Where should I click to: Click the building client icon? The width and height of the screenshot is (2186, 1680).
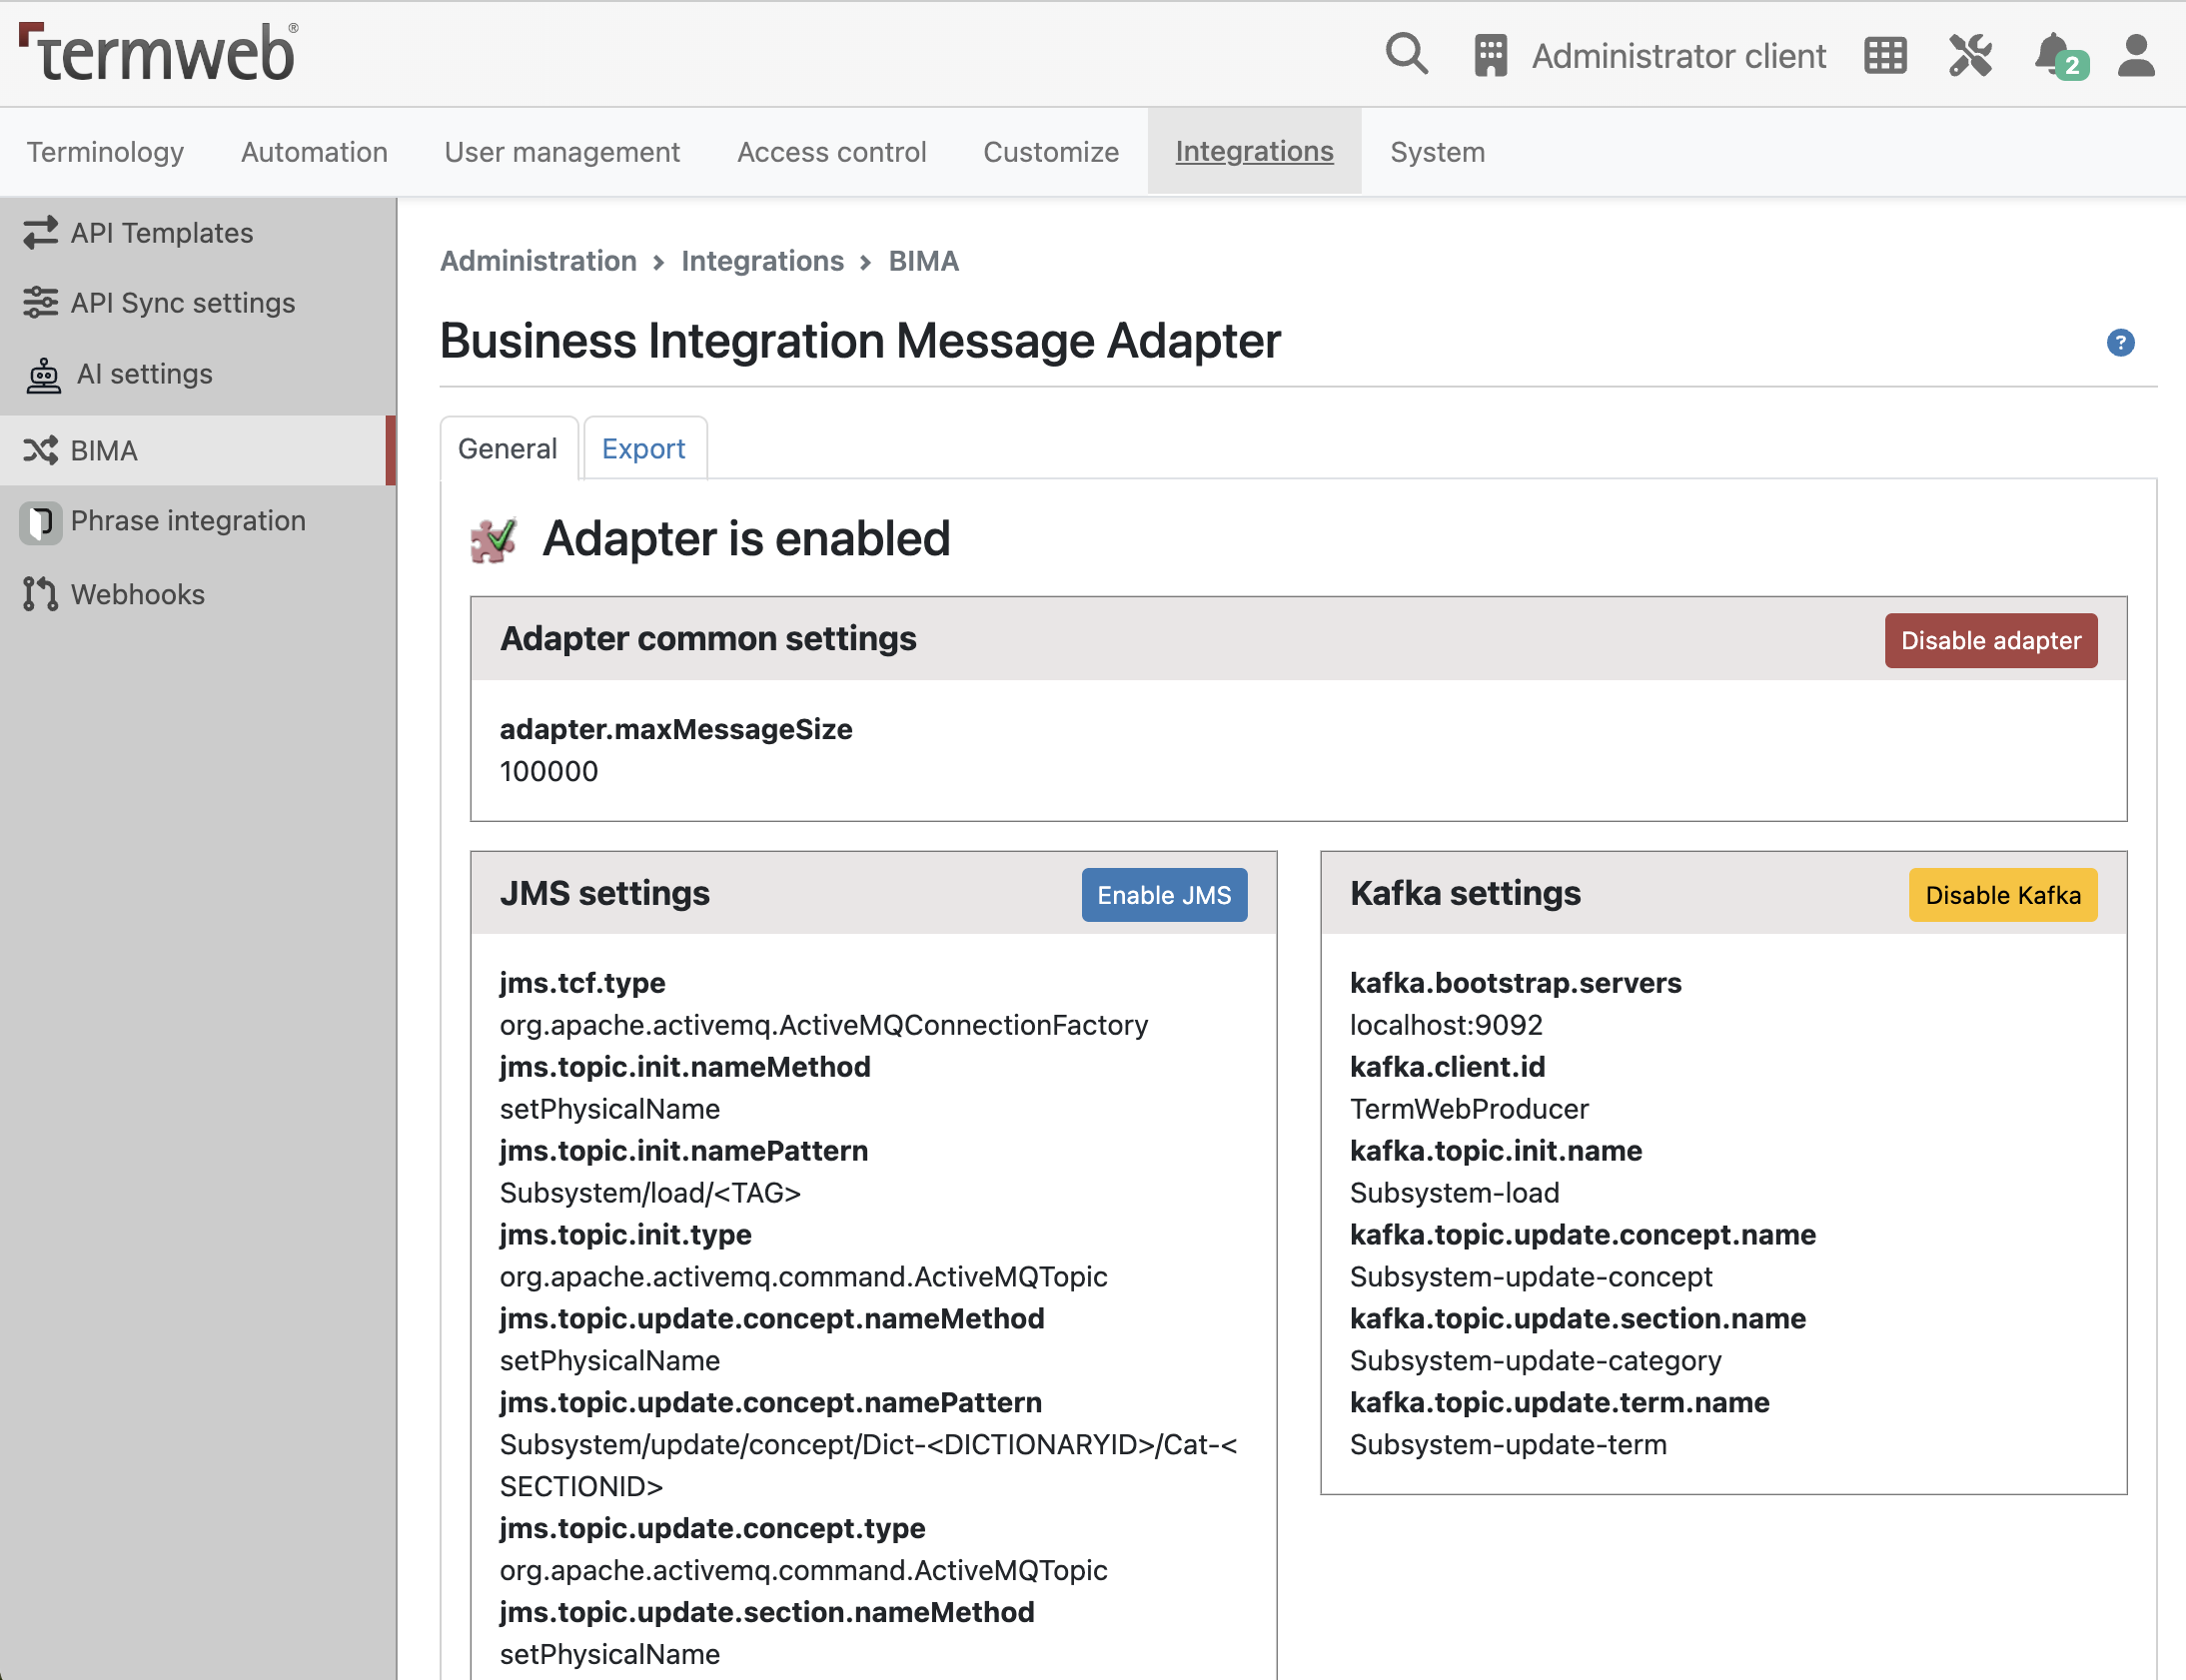tap(1490, 55)
